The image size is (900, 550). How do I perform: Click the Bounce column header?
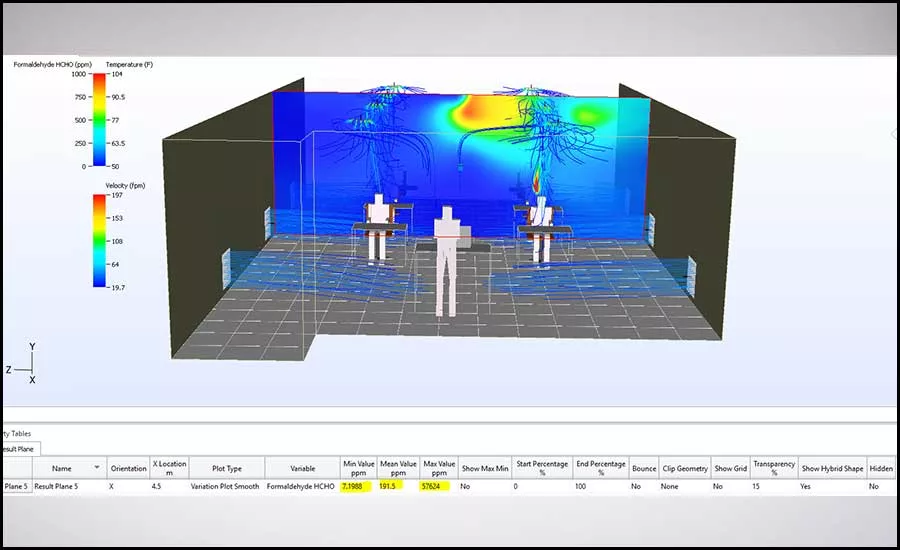point(644,468)
